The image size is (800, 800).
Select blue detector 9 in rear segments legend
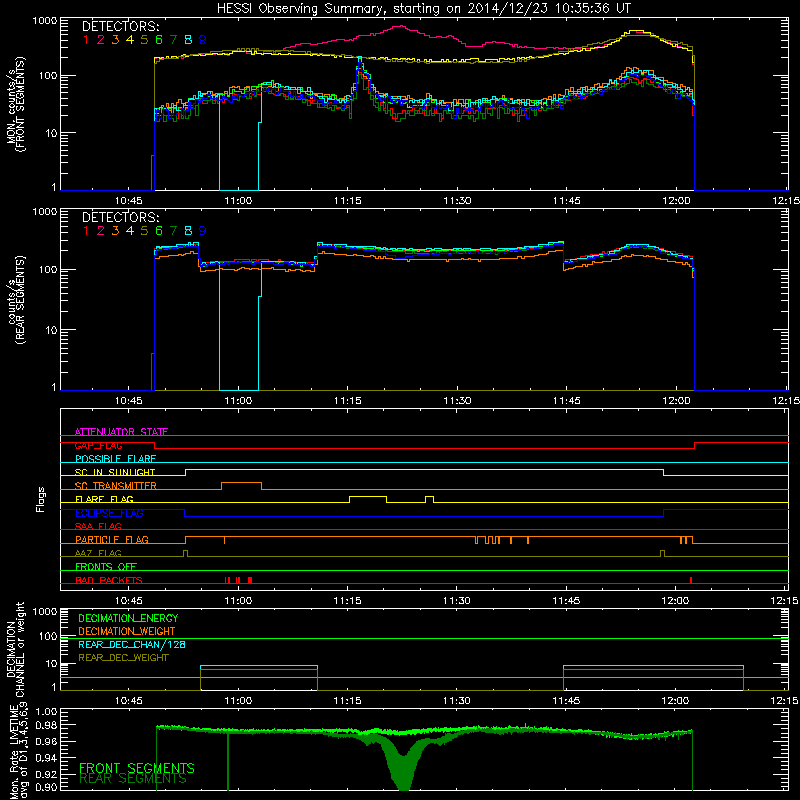coord(203,231)
